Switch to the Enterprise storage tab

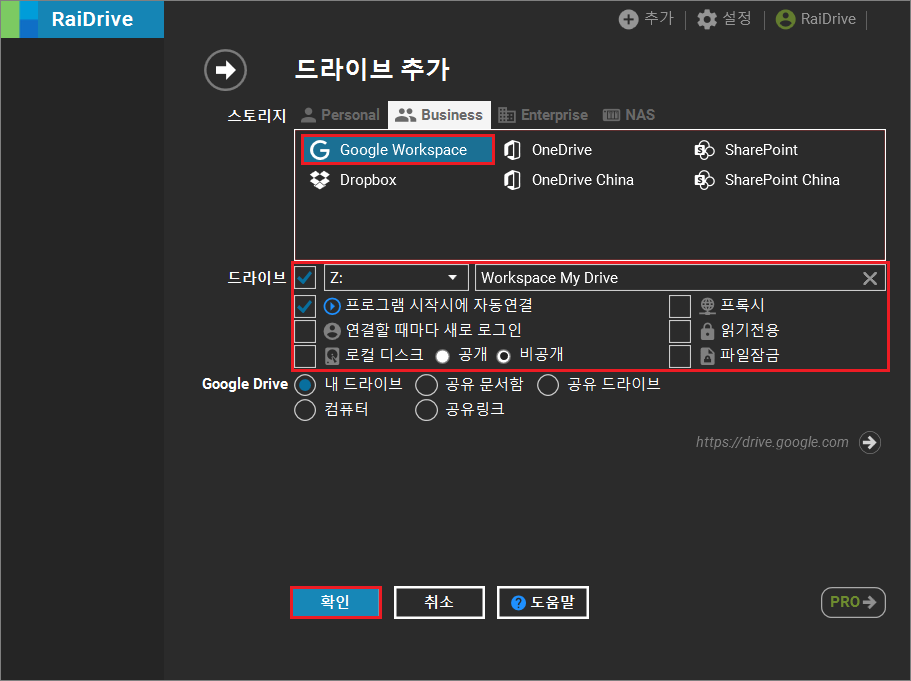coord(543,115)
